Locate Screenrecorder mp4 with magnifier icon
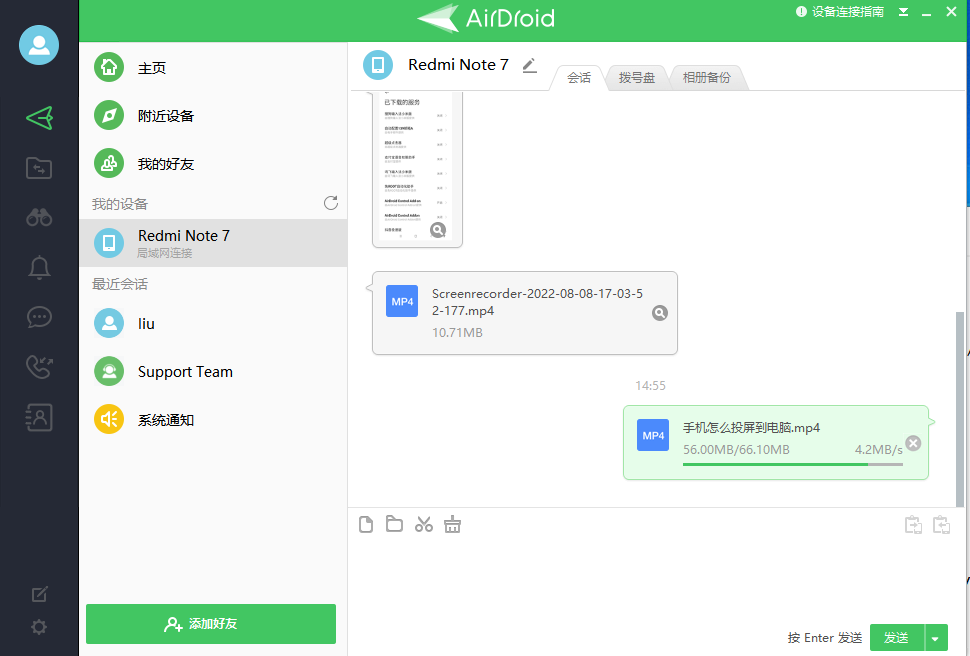The image size is (970, 656). 660,313
